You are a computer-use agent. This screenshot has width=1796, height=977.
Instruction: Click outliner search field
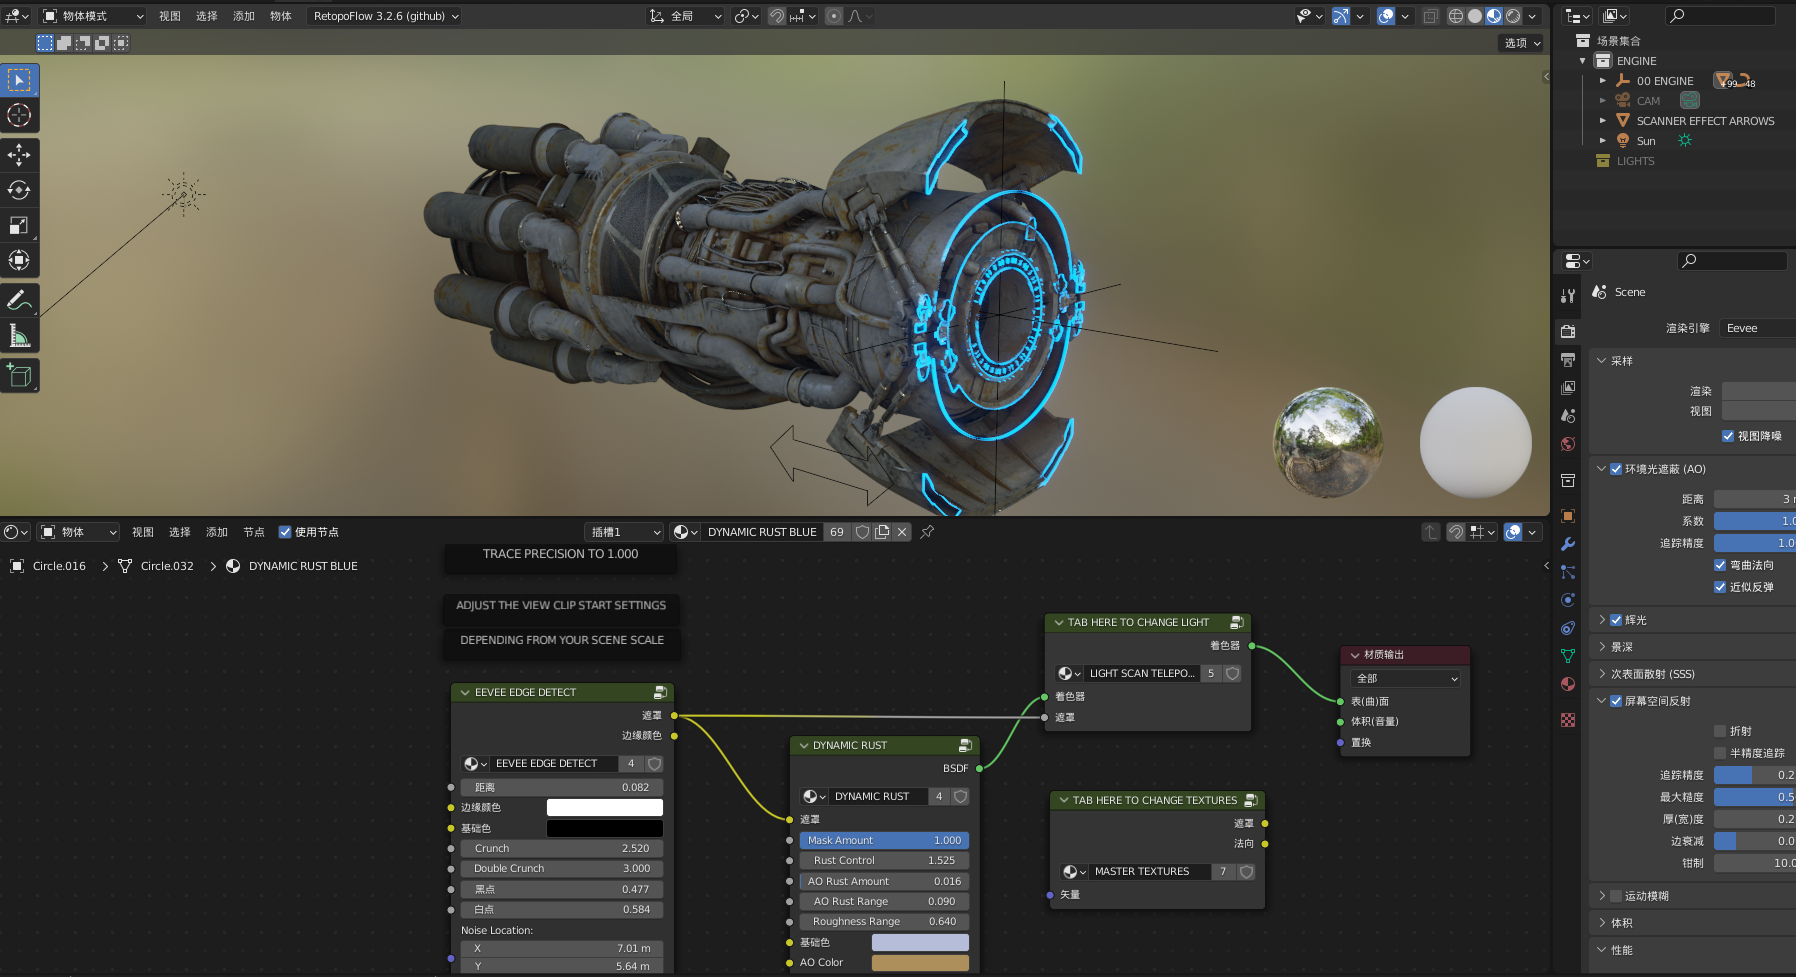click(x=1719, y=16)
